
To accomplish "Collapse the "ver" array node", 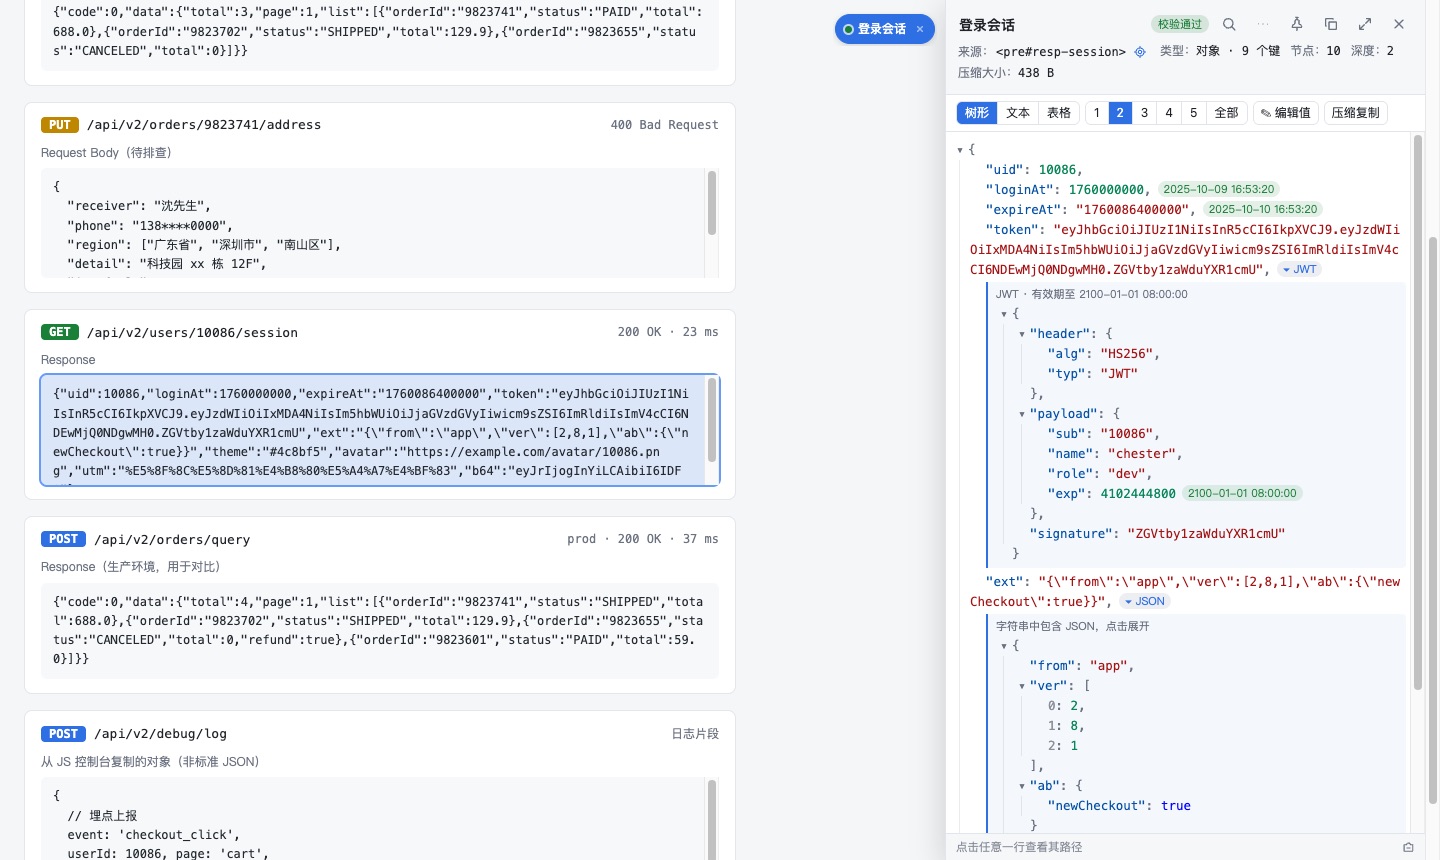I will (1022, 686).
